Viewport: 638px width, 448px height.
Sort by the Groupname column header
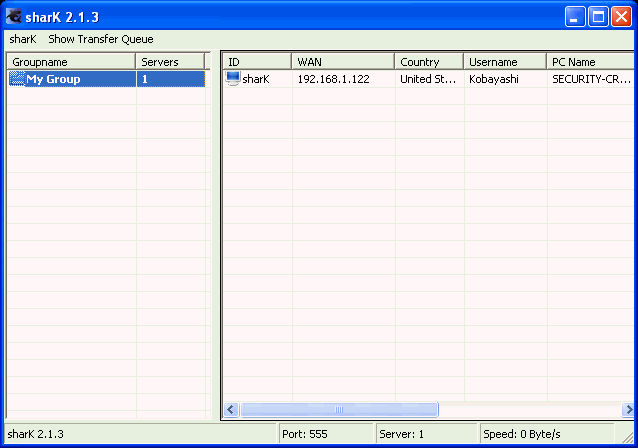pos(70,62)
